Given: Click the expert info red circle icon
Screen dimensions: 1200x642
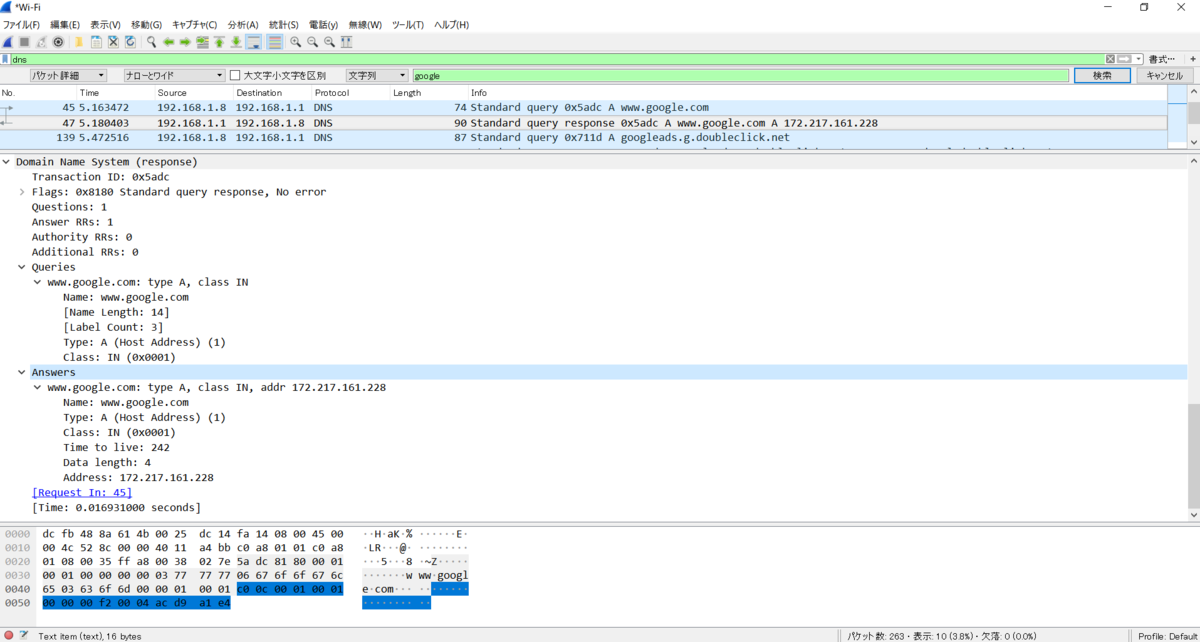Looking at the screenshot, I should pos(8,635).
